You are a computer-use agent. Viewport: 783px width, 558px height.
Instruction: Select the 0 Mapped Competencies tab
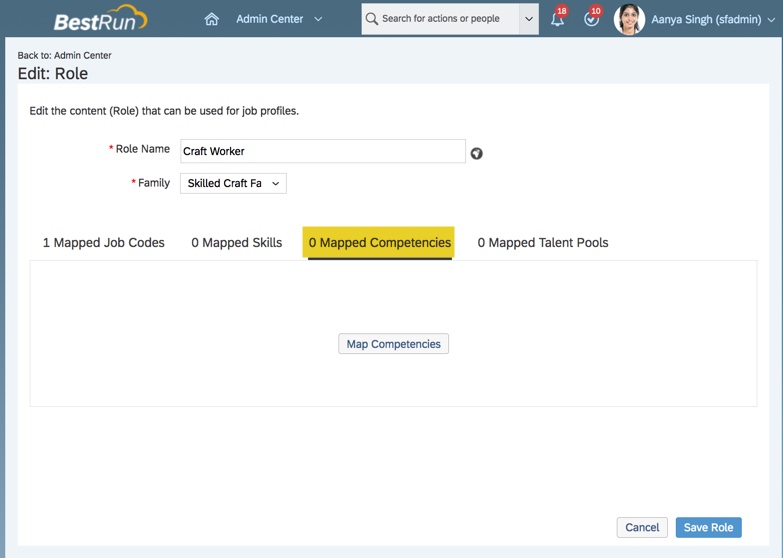point(379,242)
